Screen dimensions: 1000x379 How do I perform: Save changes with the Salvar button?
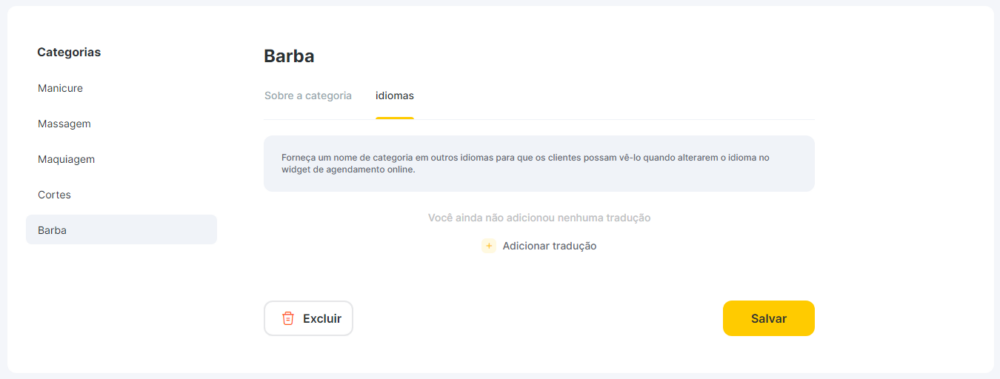pyautogui.click(x=768, y=318)
